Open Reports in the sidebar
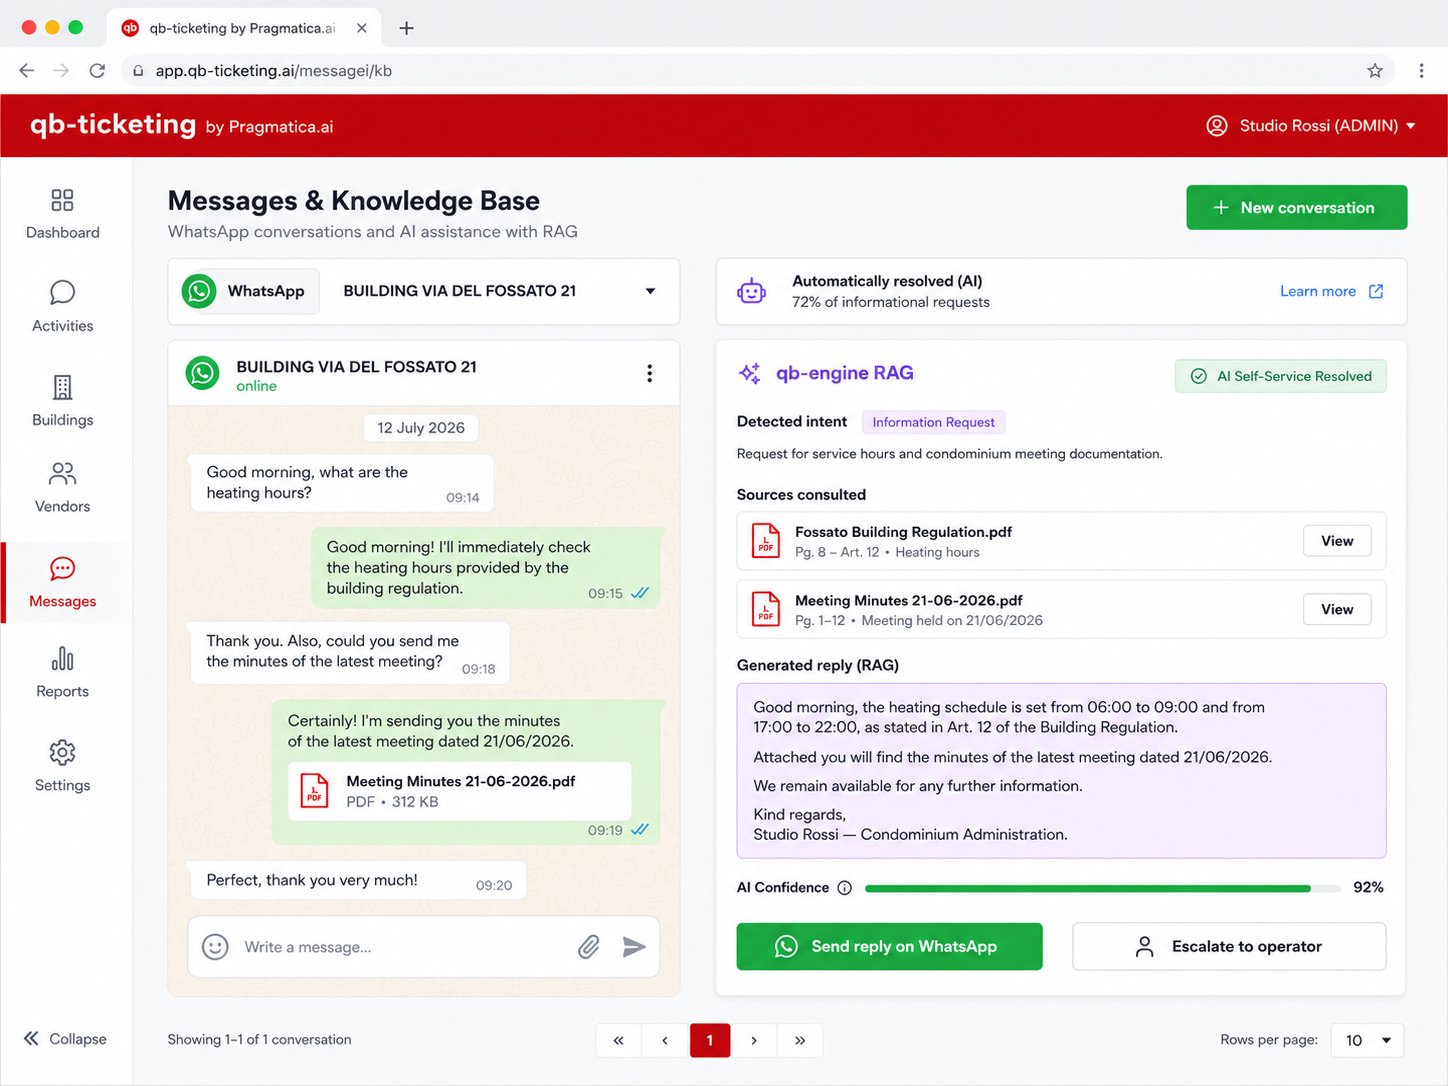The image size is (1448, 1086). [x=62, y=672]
